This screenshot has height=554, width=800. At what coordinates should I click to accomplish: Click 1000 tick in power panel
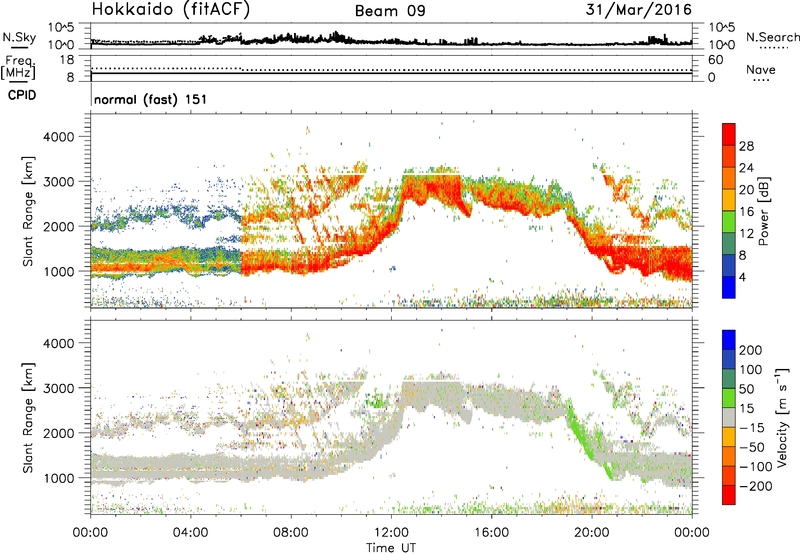click(58, 271)
